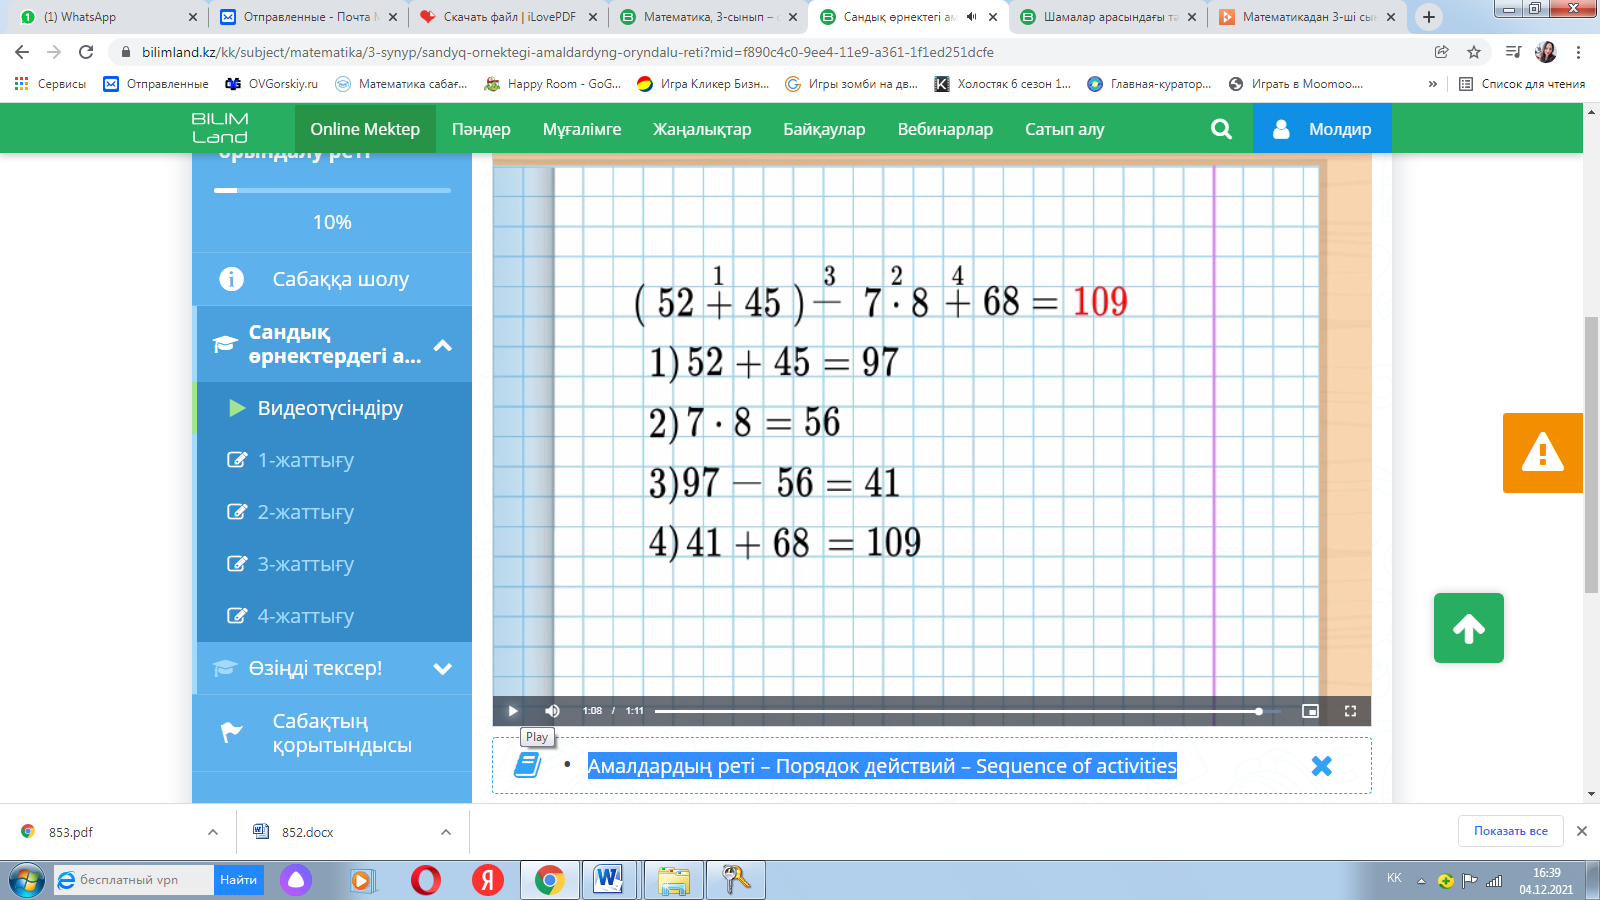Launch Opera from the taskbar

(x=426, y=880)
